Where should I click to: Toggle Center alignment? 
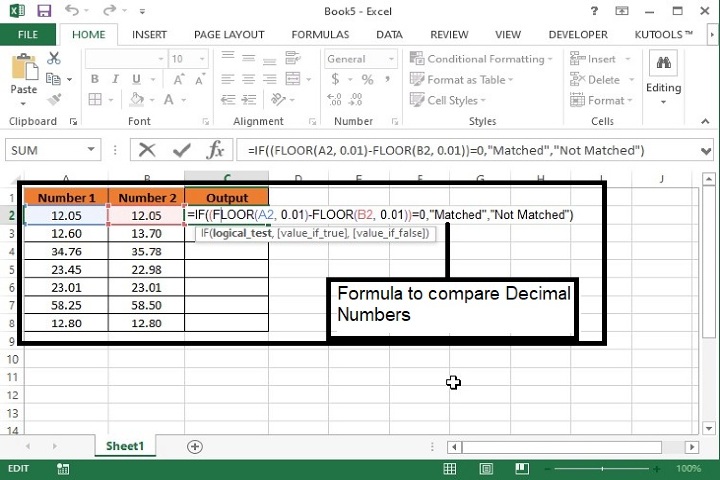pyautogui.click(x=248, y=79)
